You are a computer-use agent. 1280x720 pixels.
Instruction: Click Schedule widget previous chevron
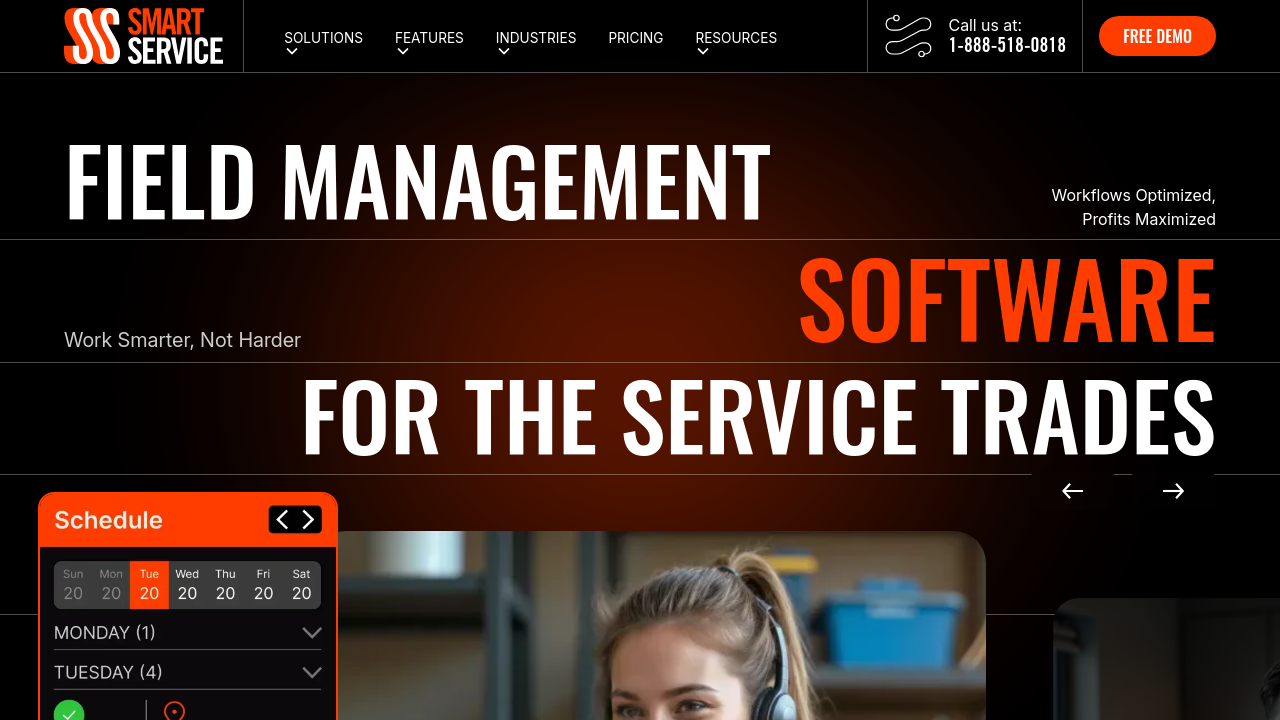click(x=282, y=520)
